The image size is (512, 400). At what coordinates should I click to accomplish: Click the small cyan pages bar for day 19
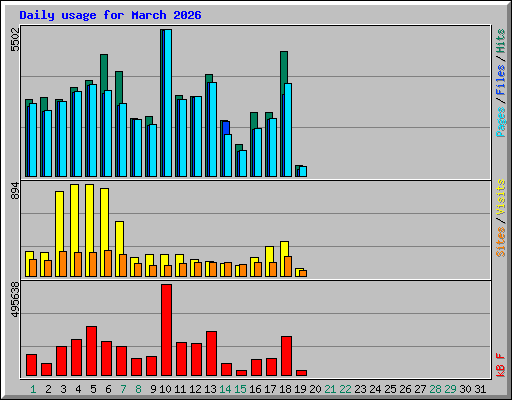(303, 171)
